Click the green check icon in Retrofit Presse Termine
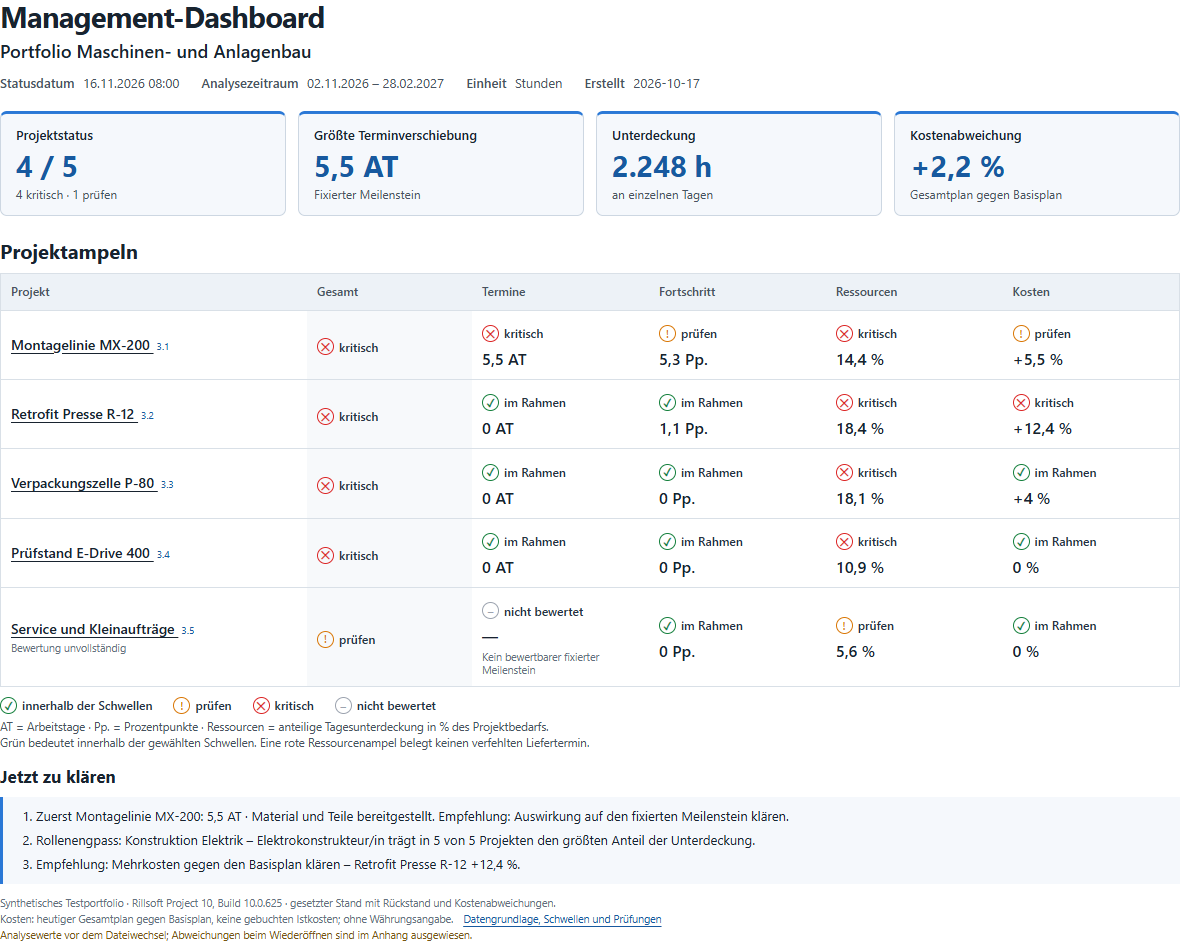The height and width of the screenshot is (943, 1180). click(x=490, y=403)
